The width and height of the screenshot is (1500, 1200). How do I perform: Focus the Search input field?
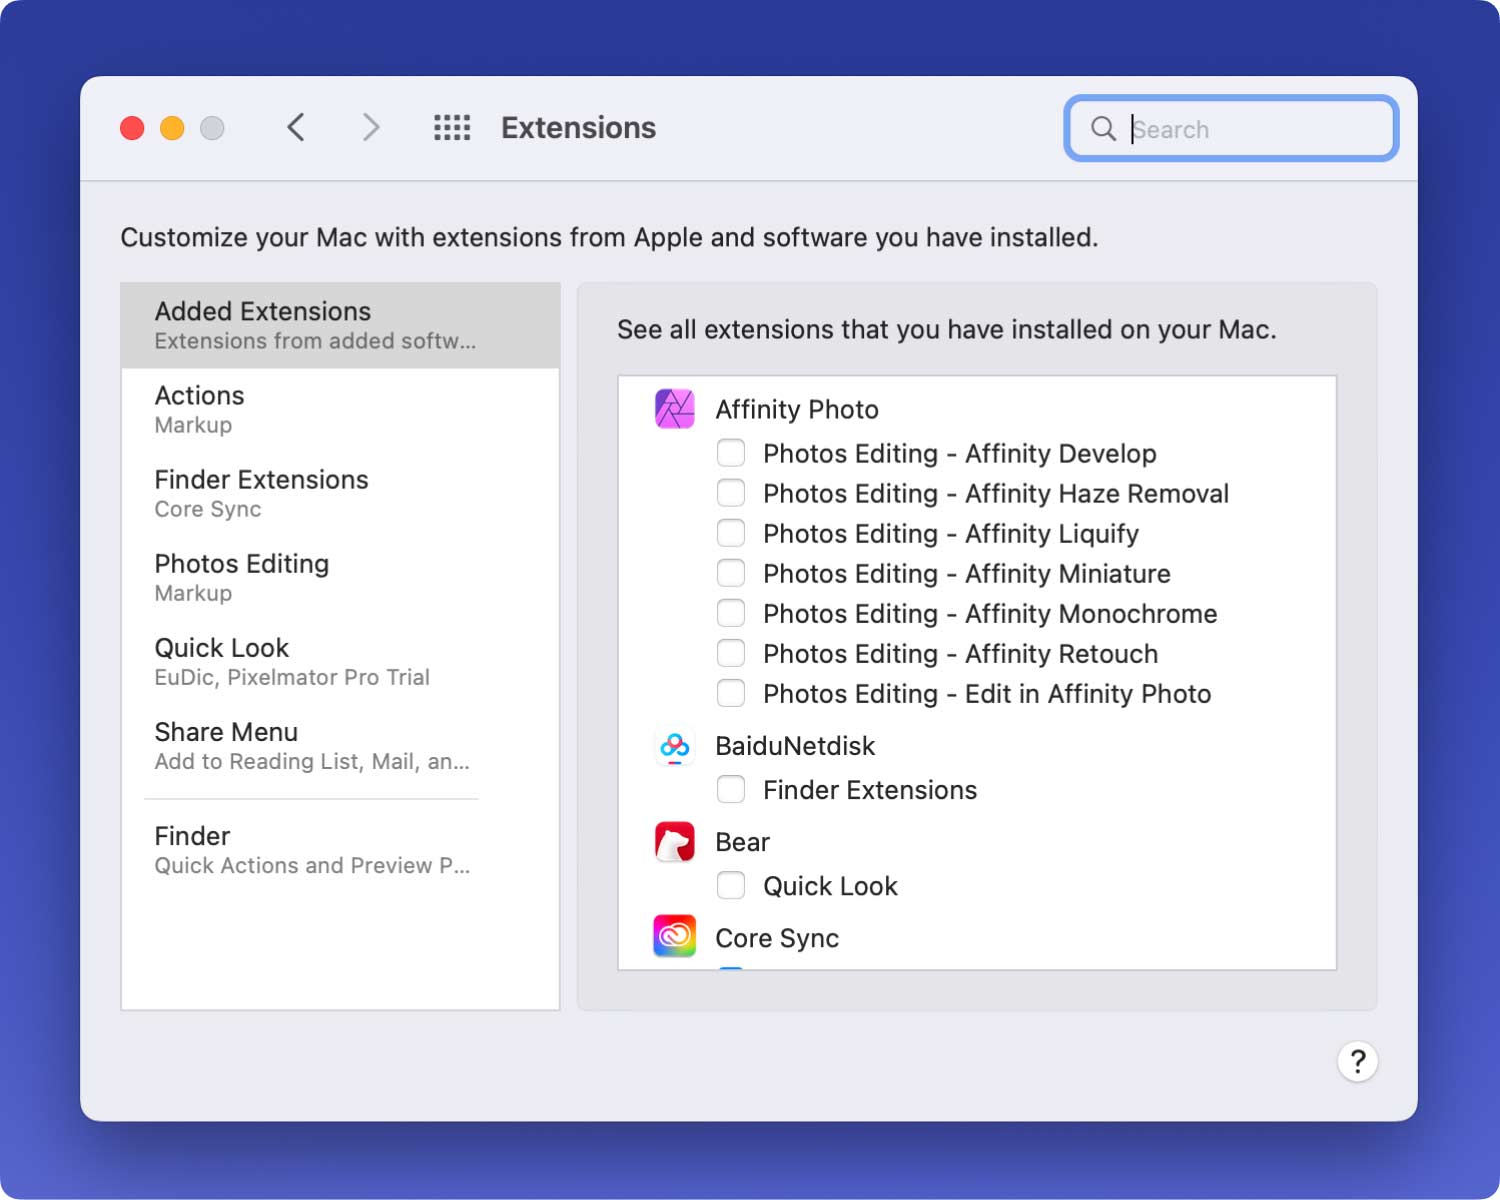click(1231, 128)
